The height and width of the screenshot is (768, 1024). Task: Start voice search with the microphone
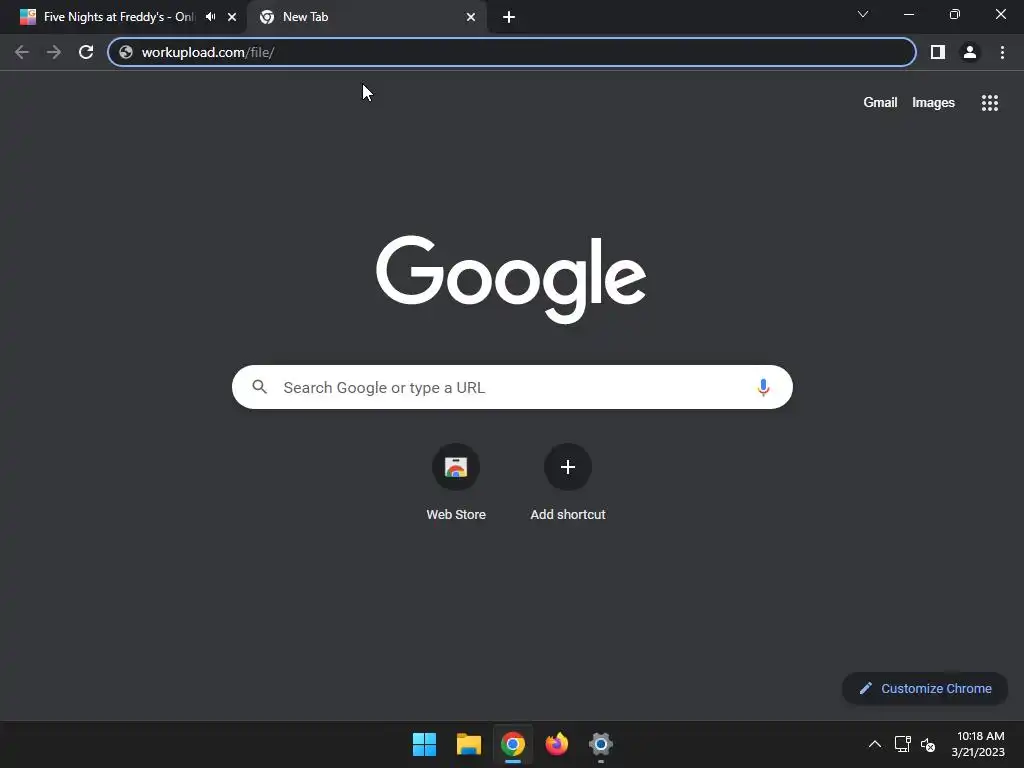click(763, 387)
